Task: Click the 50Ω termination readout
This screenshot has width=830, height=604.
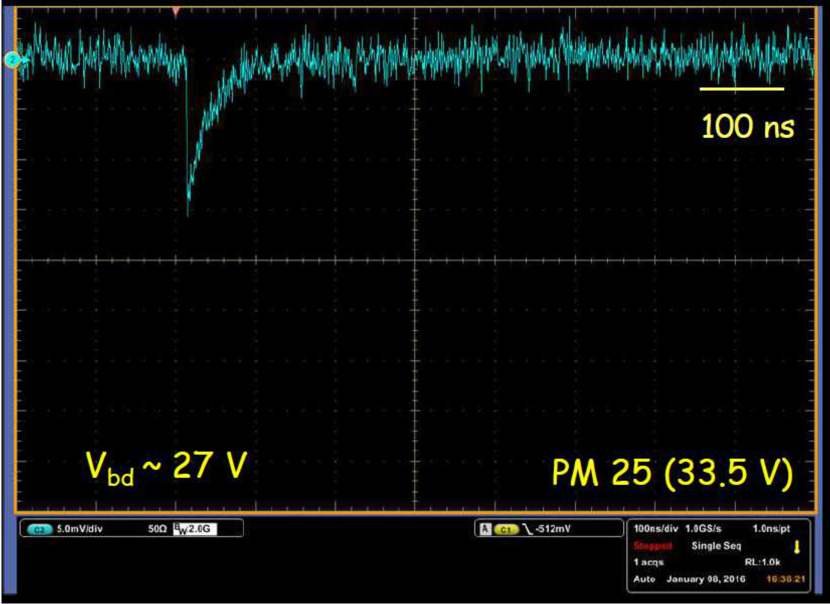Action: coord(157,529)
